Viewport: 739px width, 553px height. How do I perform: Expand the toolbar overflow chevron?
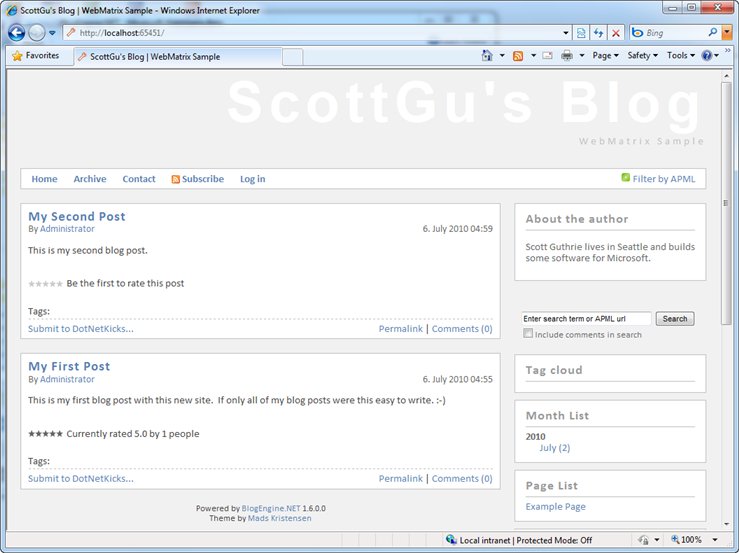tap(728, 50)
